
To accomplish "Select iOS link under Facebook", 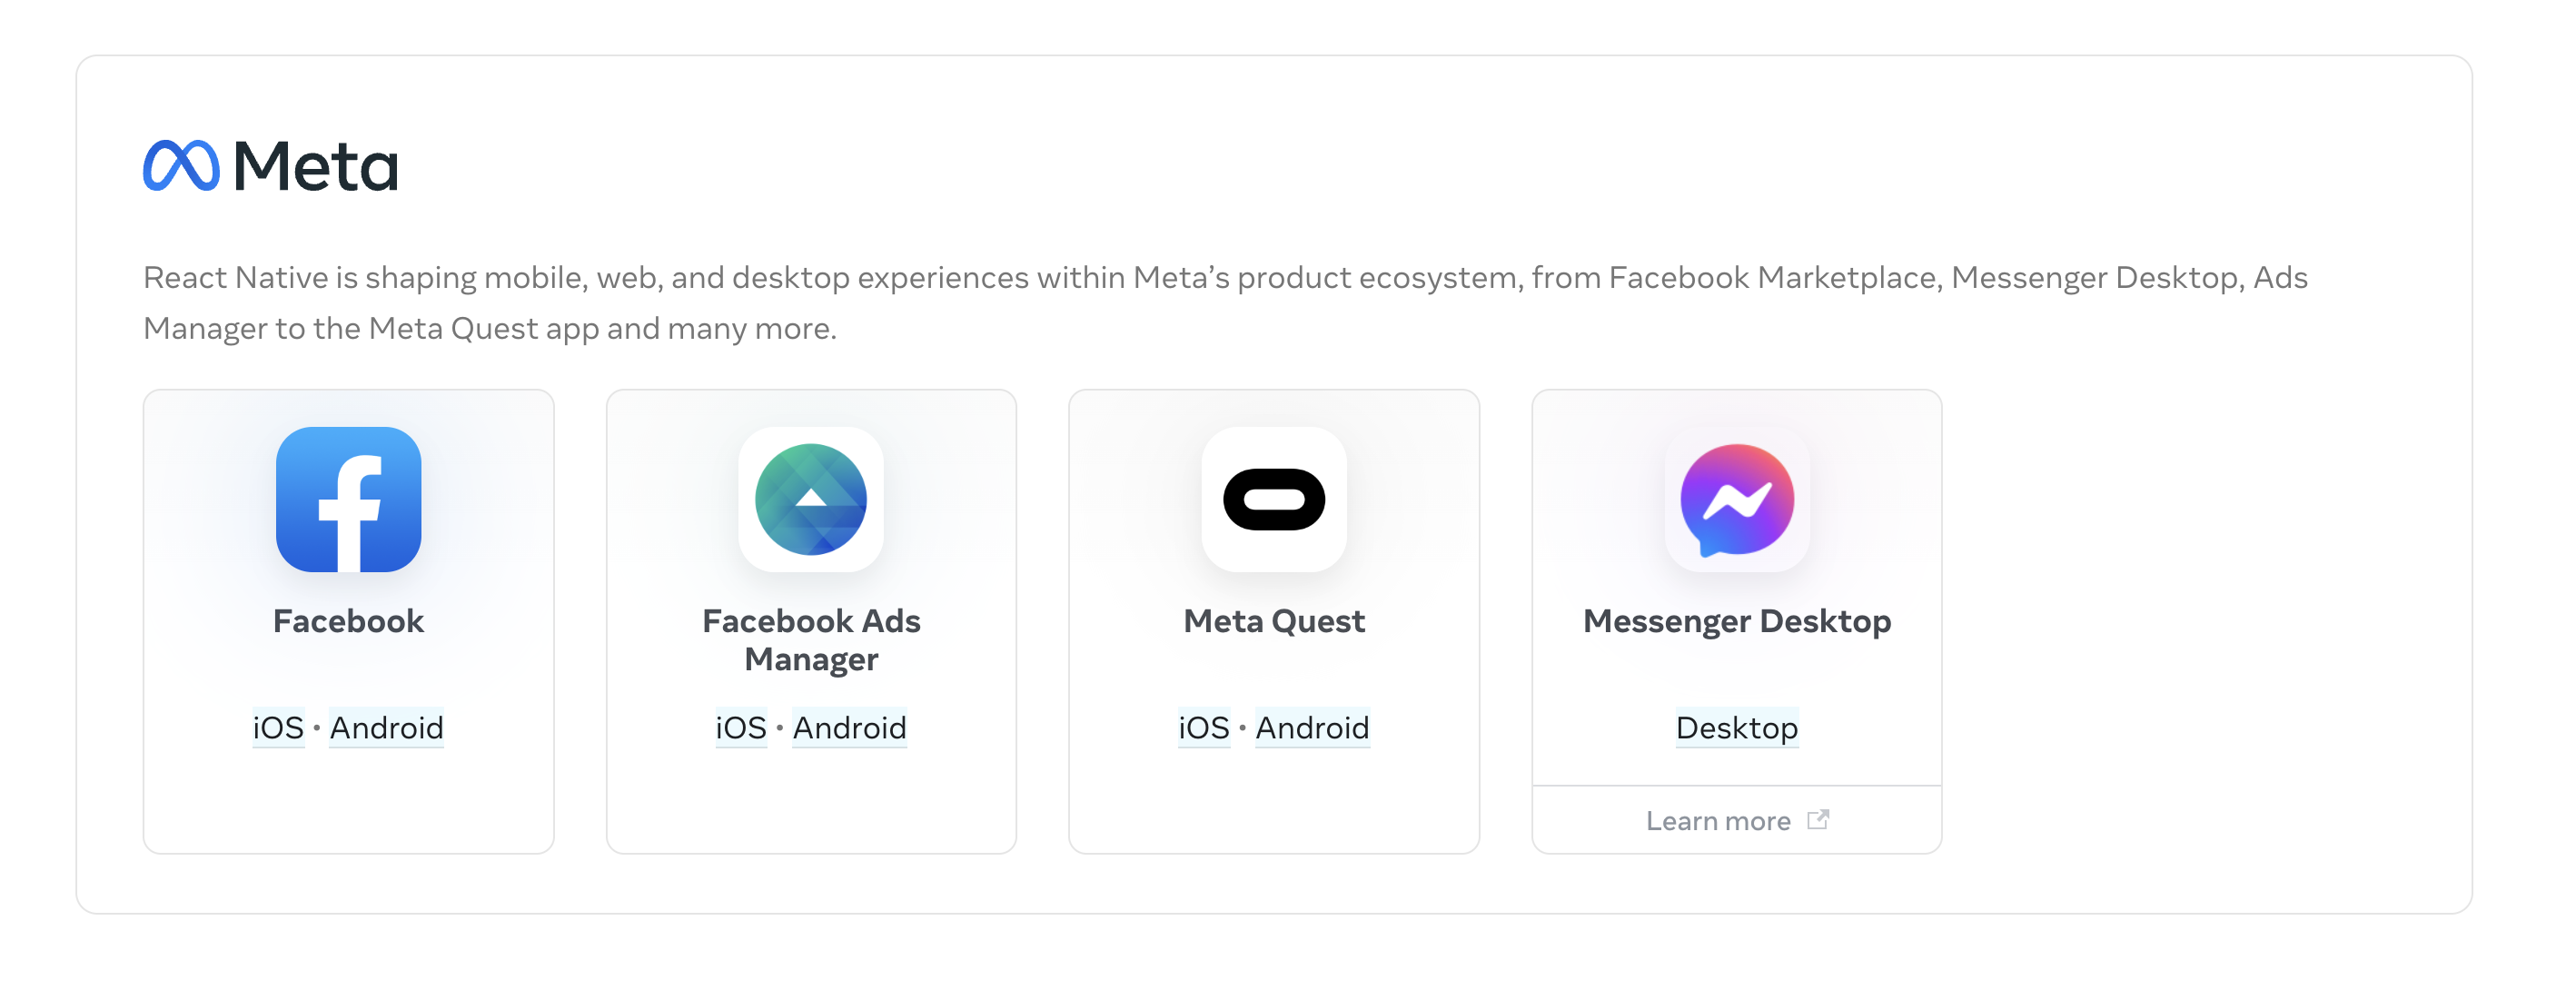I will (x=278, y=727).
